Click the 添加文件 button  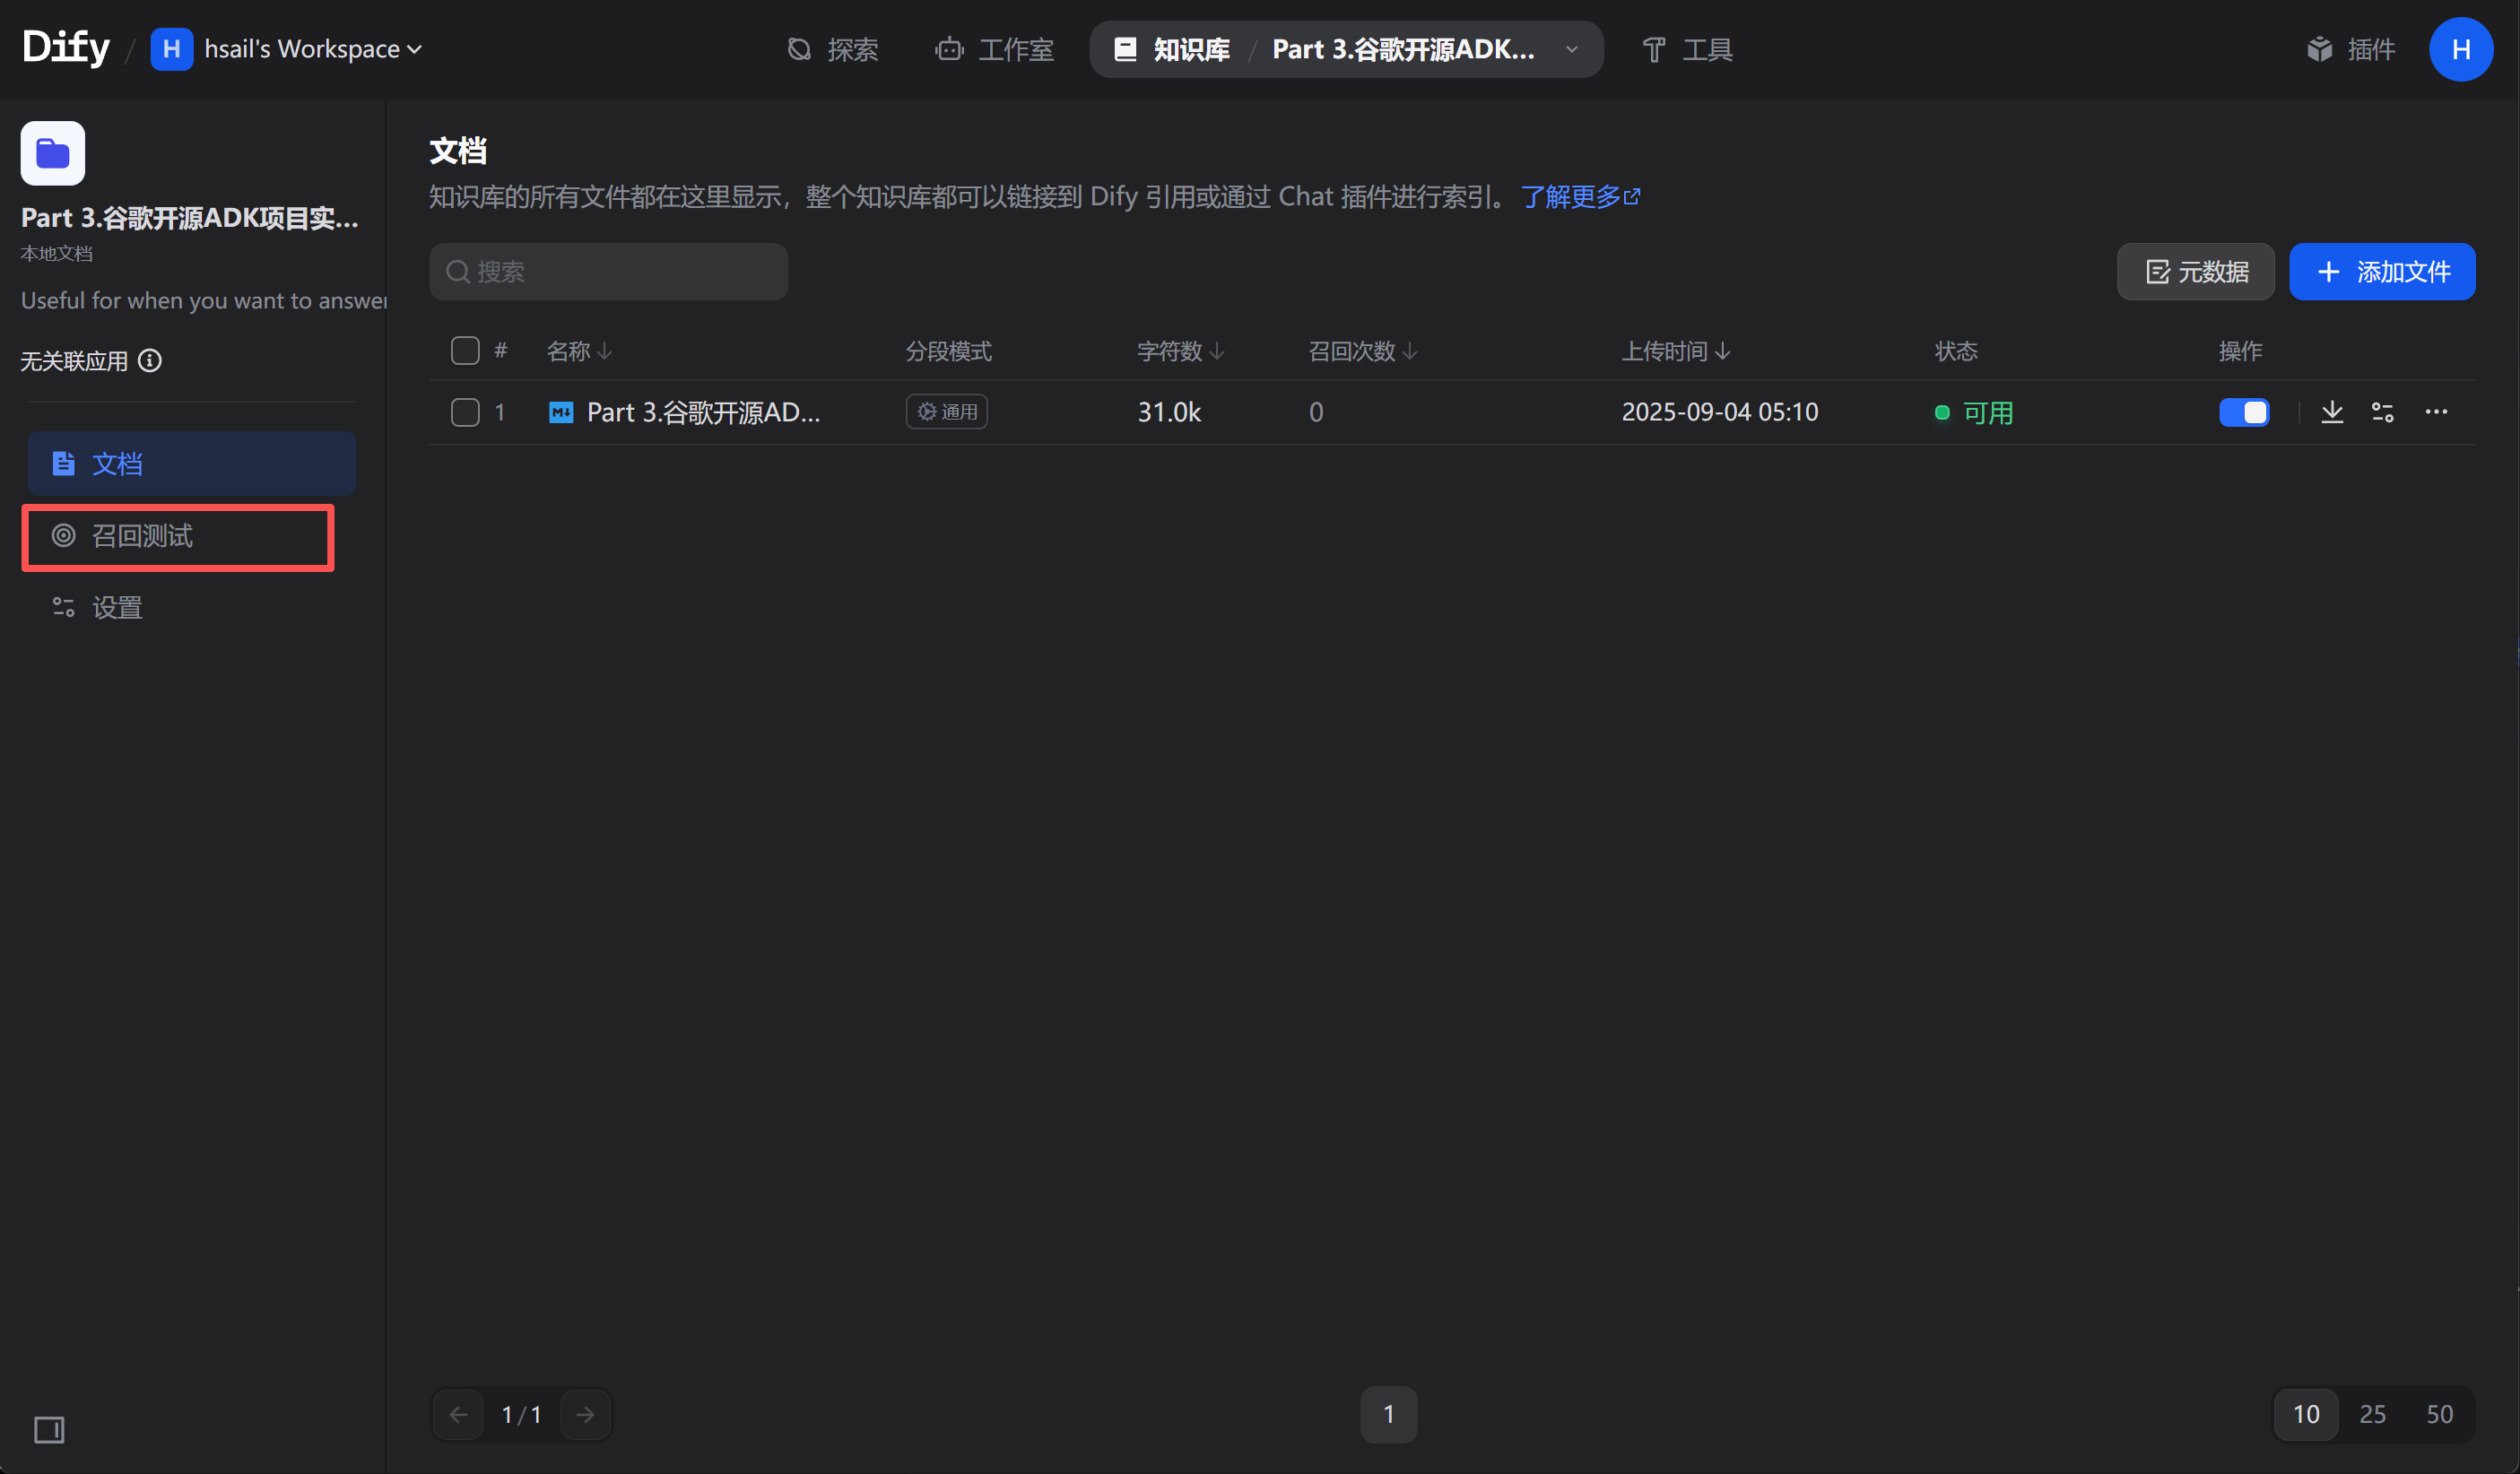2382,272
